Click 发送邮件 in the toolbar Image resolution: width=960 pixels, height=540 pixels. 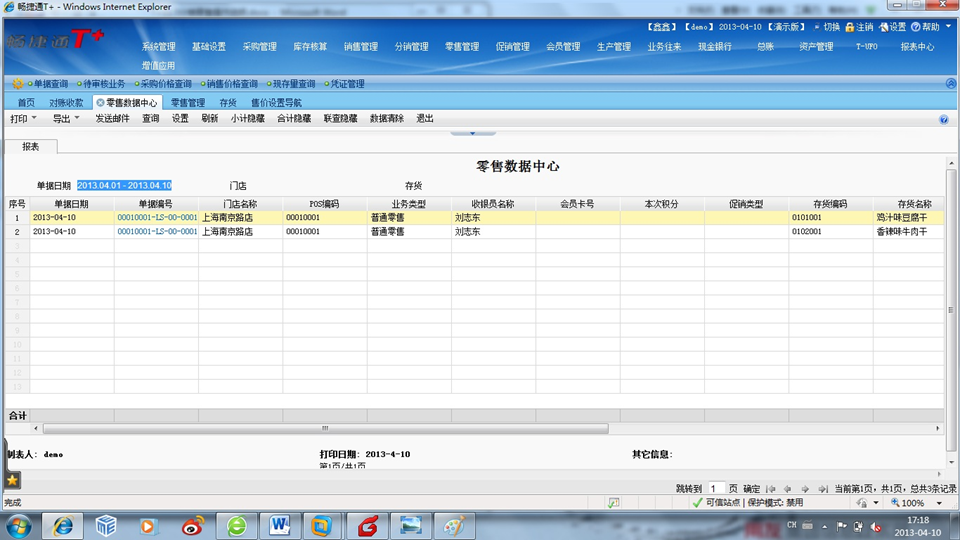pos(112,119)
